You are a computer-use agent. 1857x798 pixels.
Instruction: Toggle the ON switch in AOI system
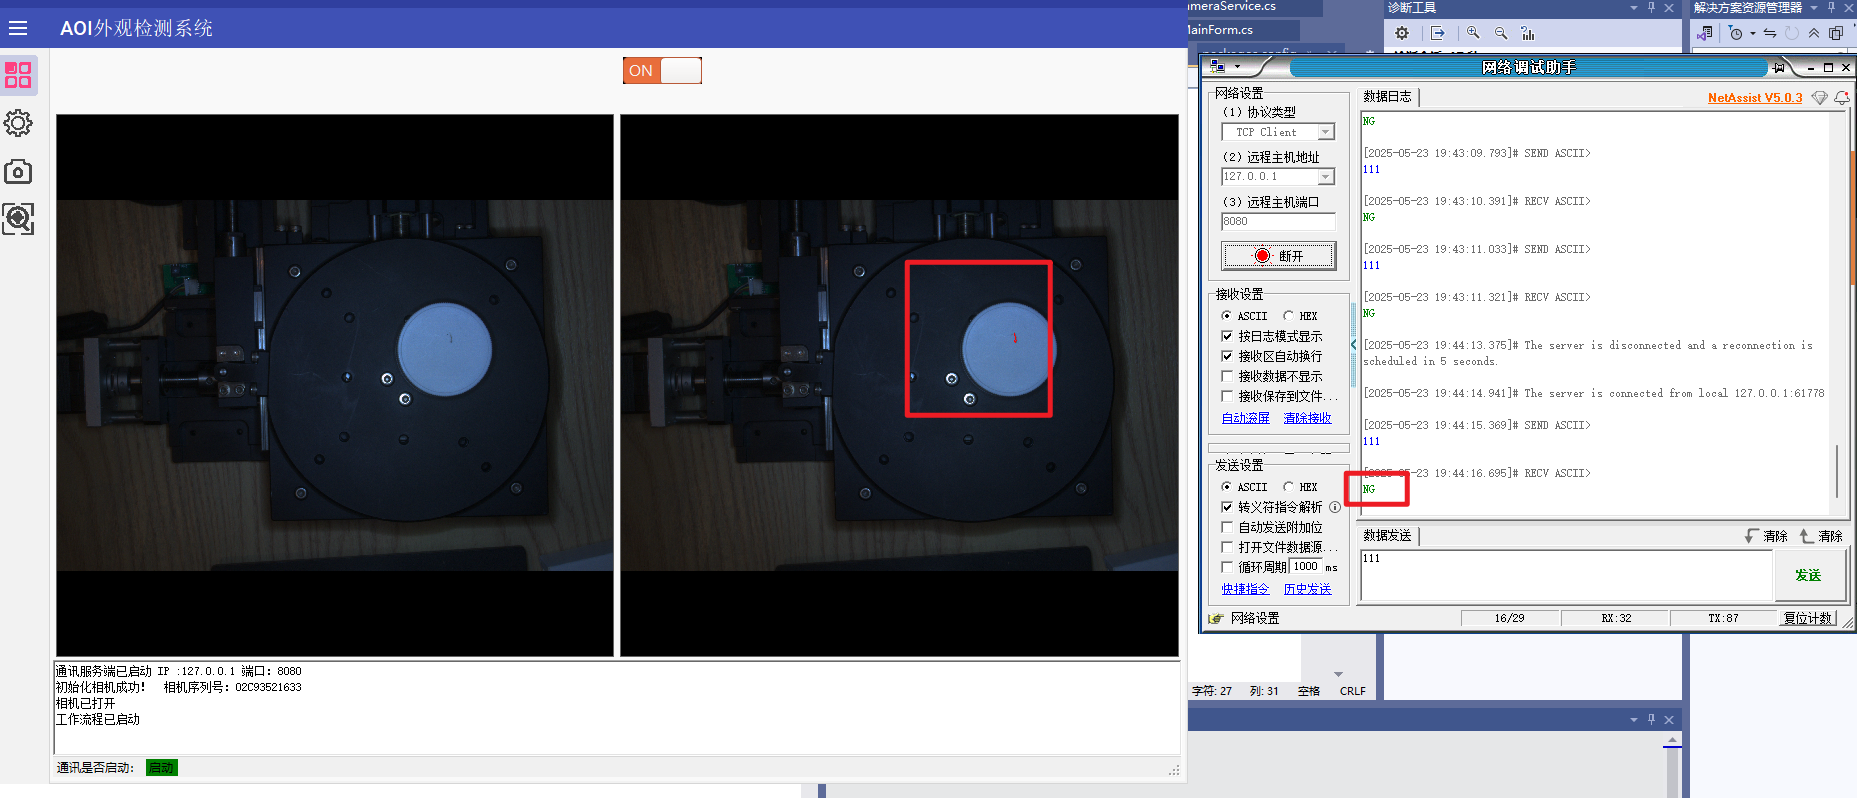click(662, 70)
